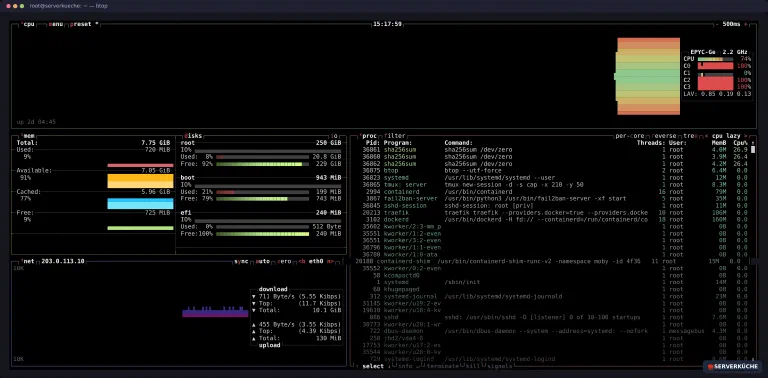The height and width of the screenshot is (378, 768).
Task: Open the process filter field
Action: [395, 136]
